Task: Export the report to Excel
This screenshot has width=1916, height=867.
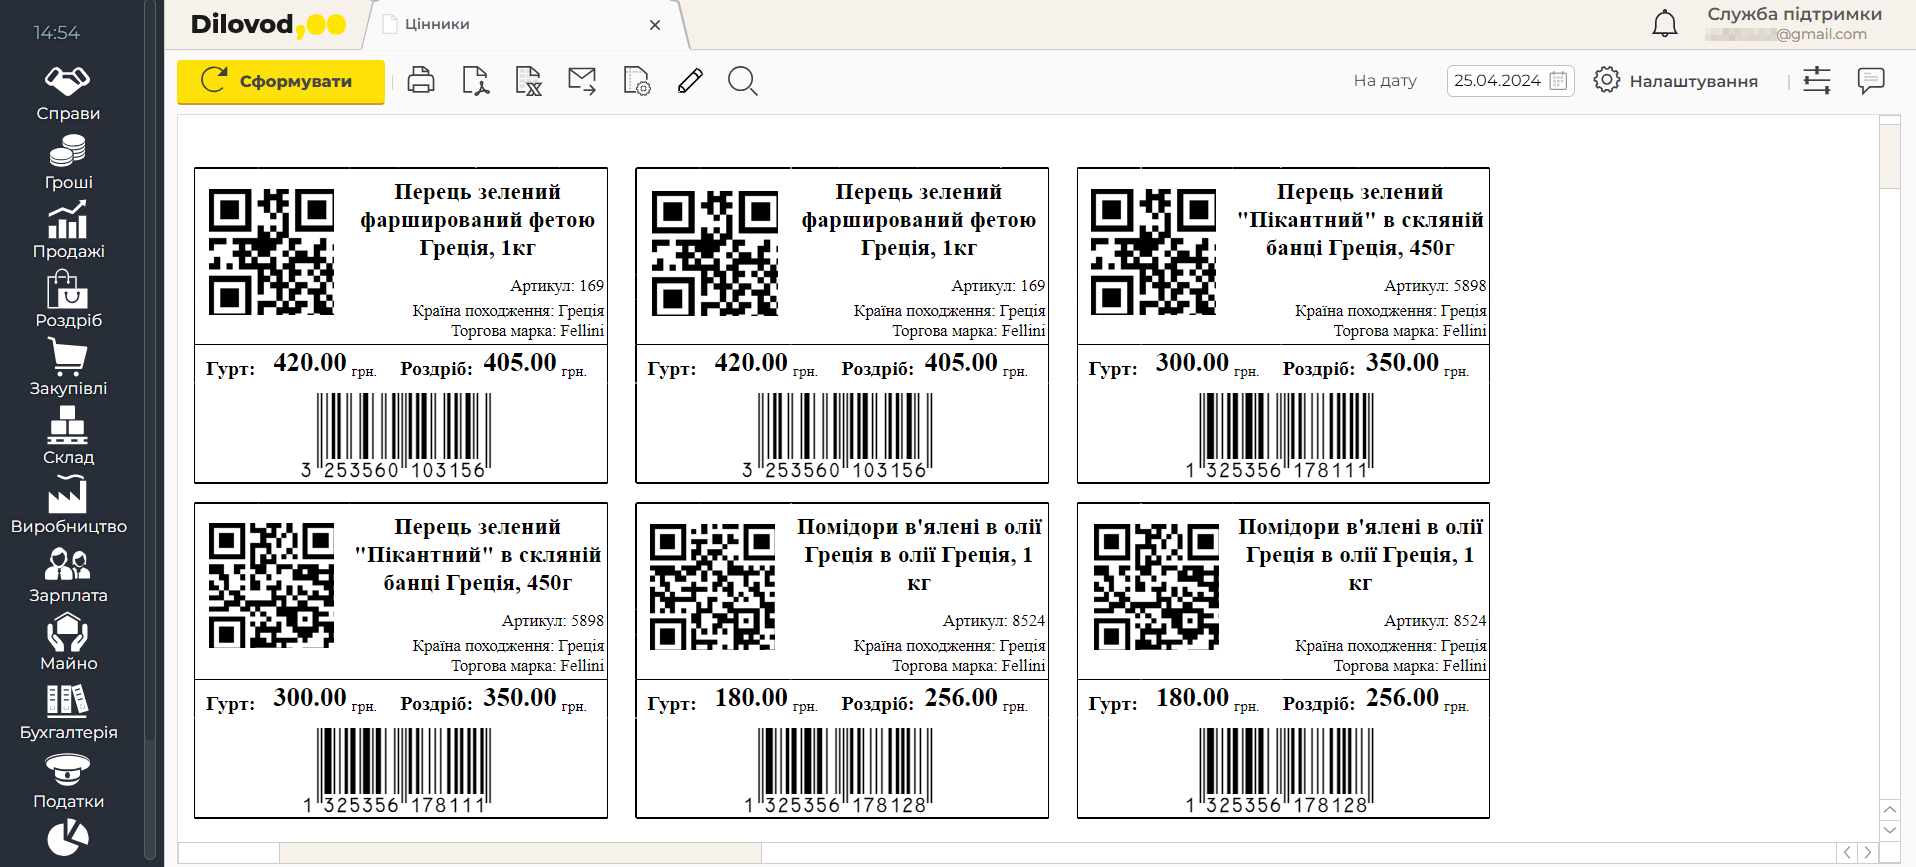Action: (x=528, y=81)
